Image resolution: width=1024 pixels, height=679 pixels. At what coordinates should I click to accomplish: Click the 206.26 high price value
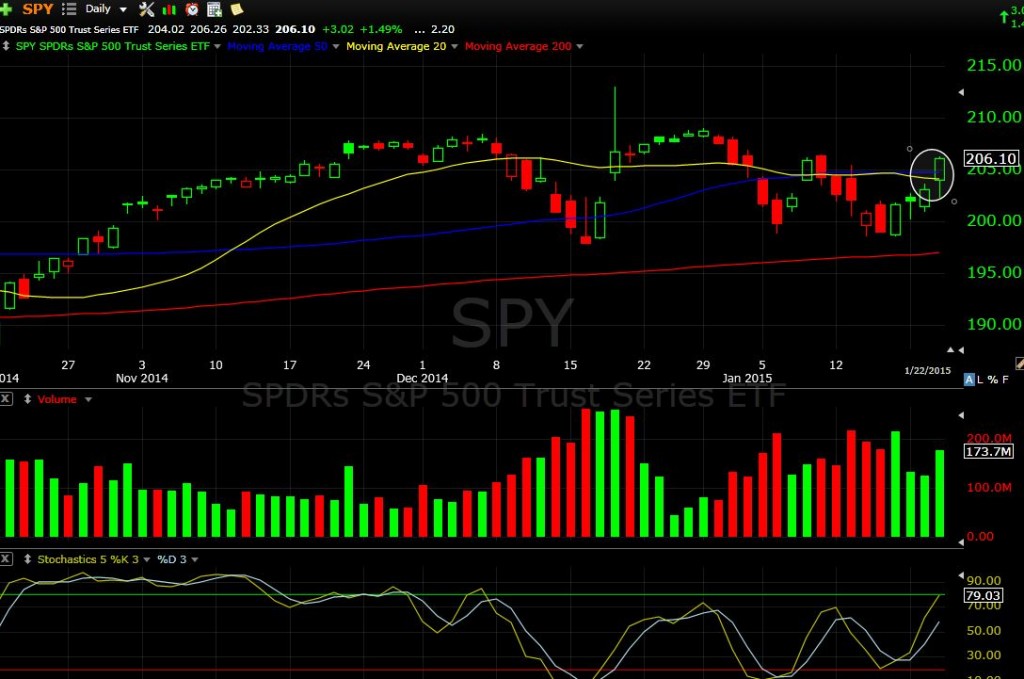click(208, 29)
